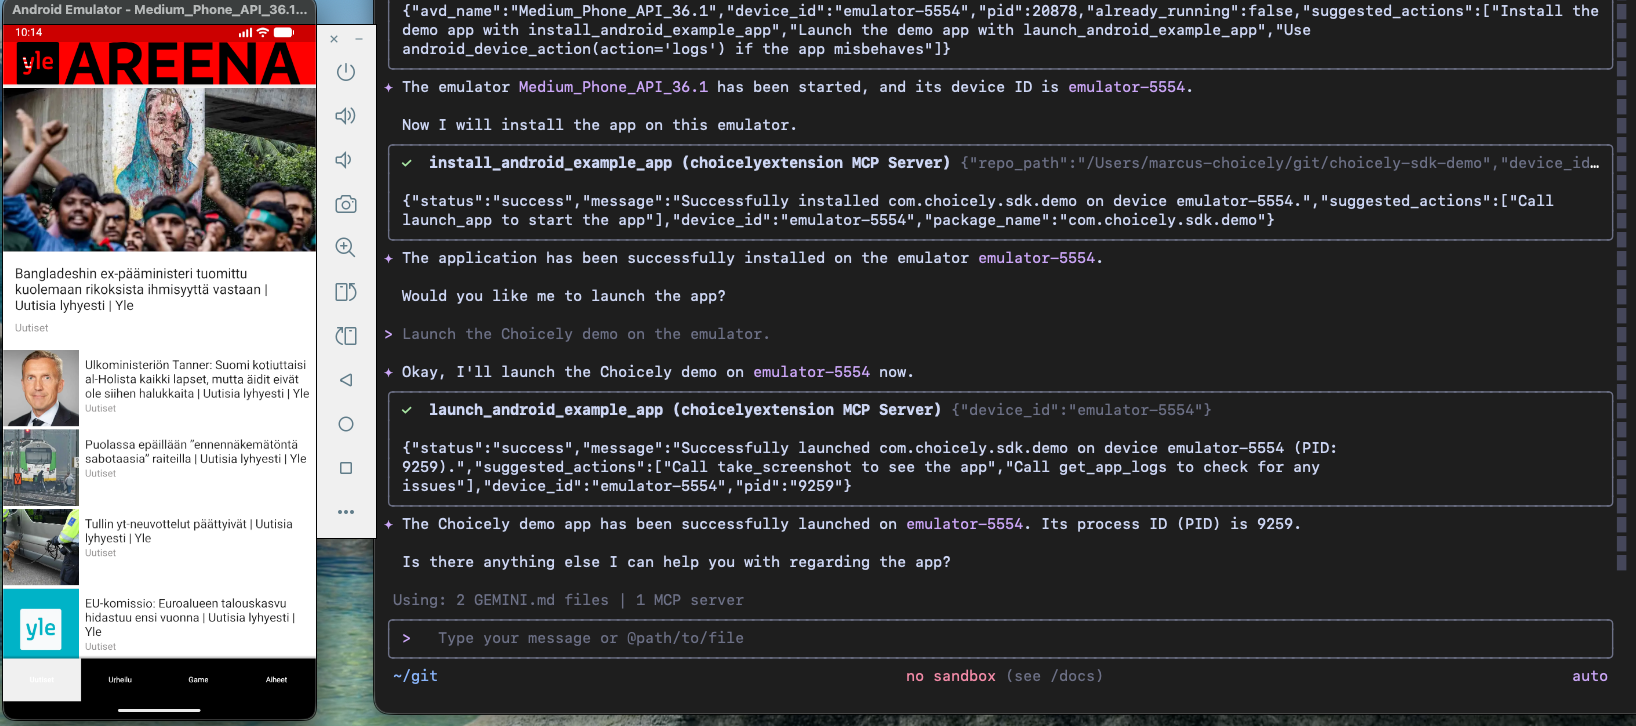This screenshot has width=1636, height=726.
Task: Click the prompt chevron in message box
Action: 407,638
